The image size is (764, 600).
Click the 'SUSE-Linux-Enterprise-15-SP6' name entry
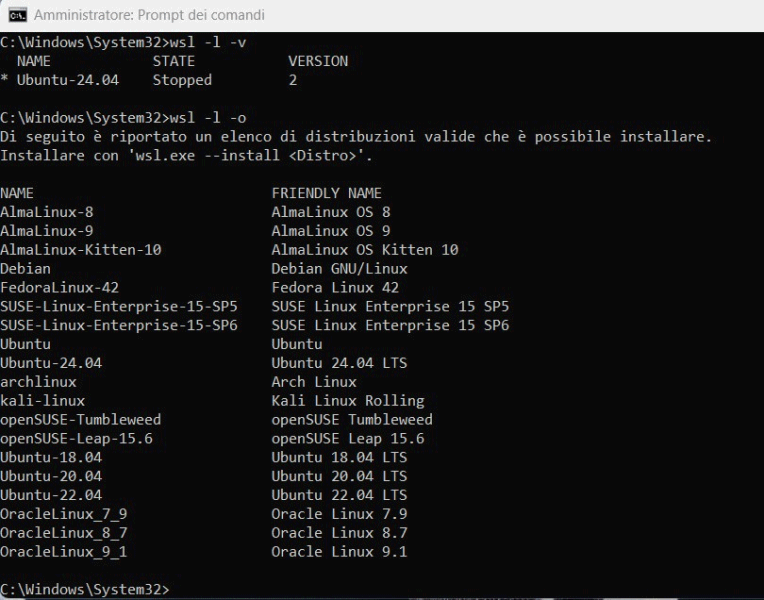(119, 326)
